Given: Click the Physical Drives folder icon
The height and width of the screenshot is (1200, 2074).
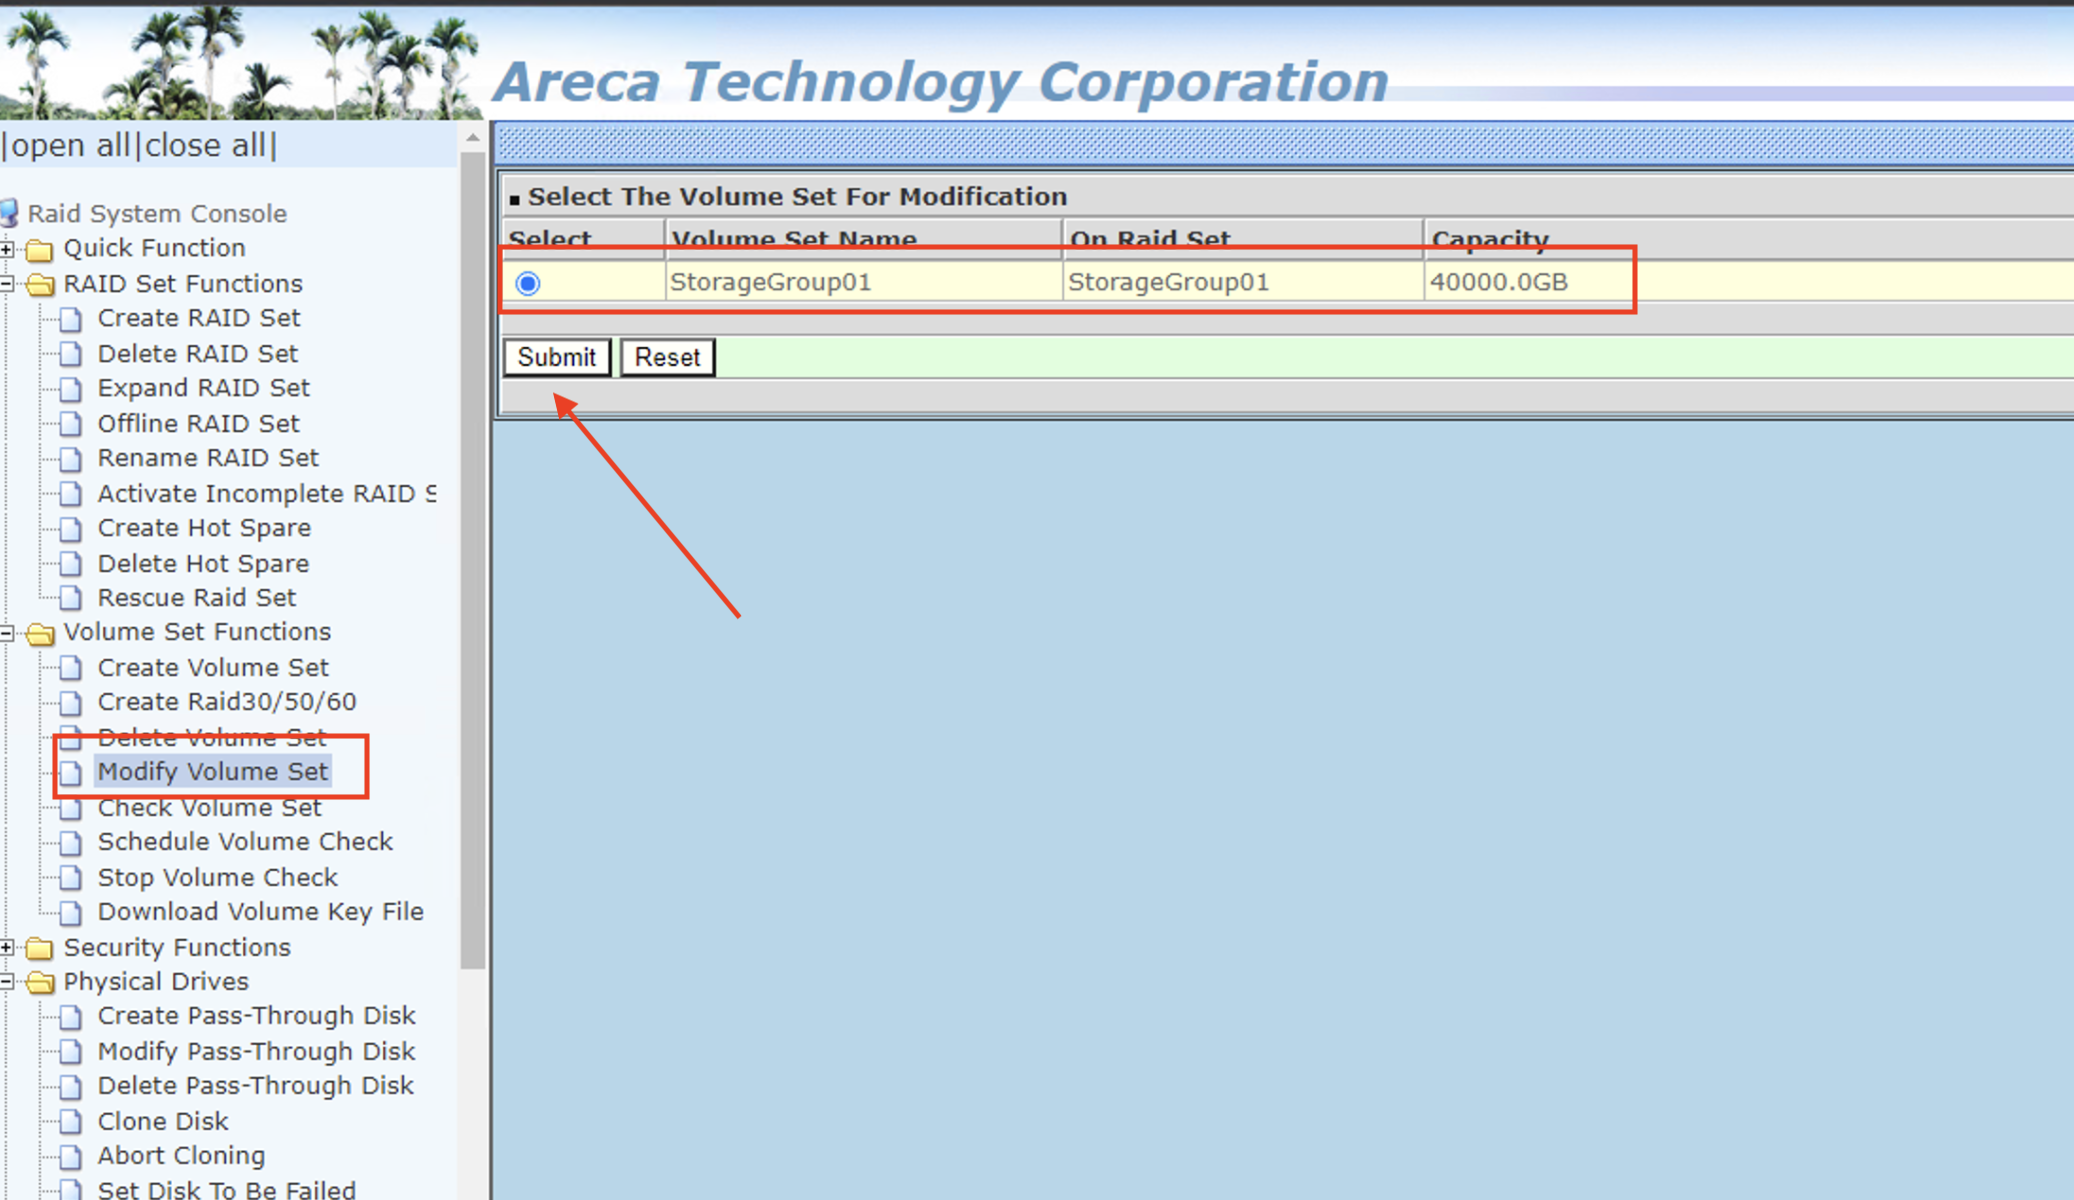Looking at the screenshot, I should 39,982.
